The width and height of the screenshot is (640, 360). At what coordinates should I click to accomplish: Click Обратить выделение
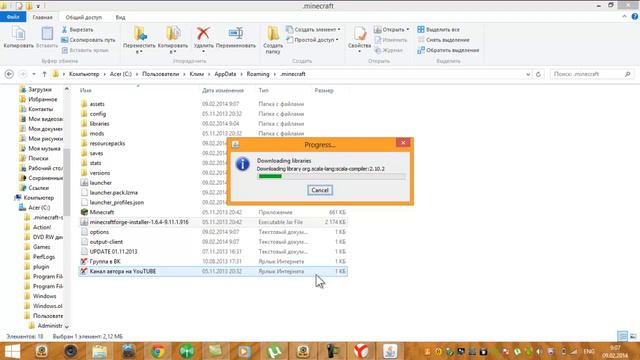[448, 50]
